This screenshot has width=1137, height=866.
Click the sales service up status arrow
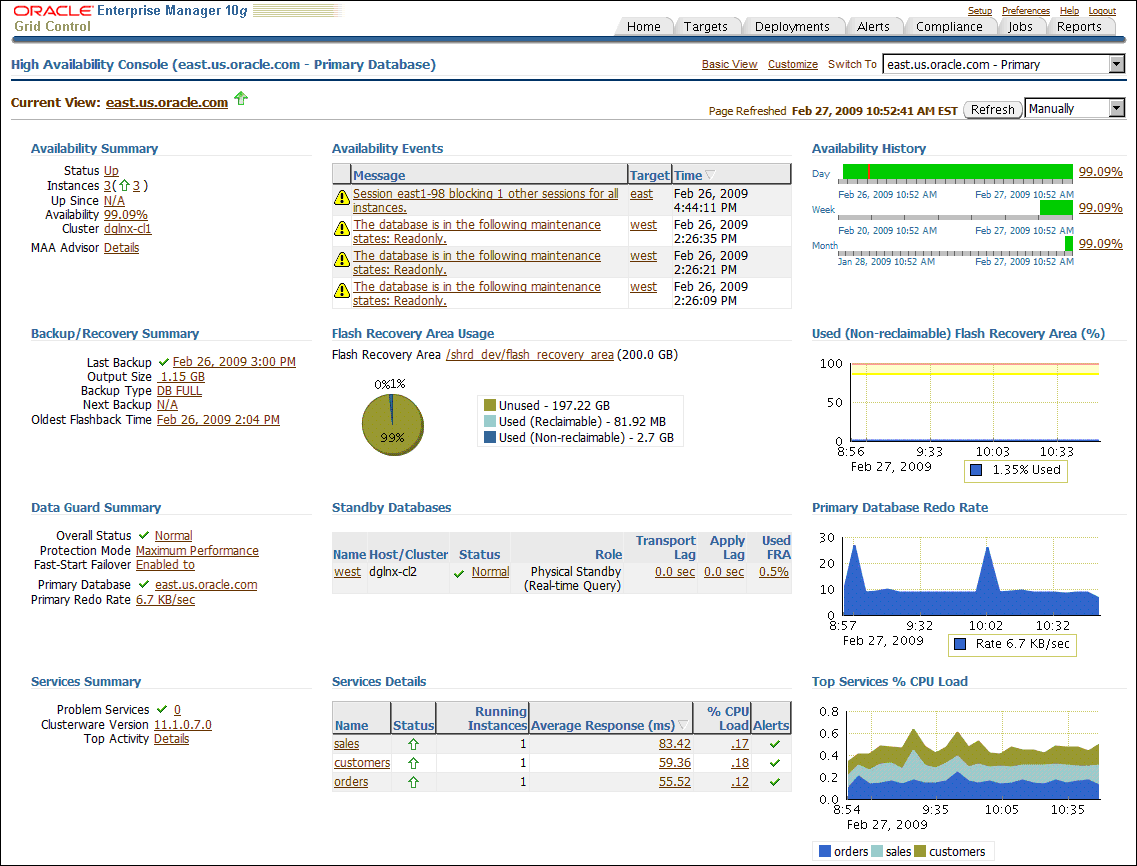click(x=413, y=744)
